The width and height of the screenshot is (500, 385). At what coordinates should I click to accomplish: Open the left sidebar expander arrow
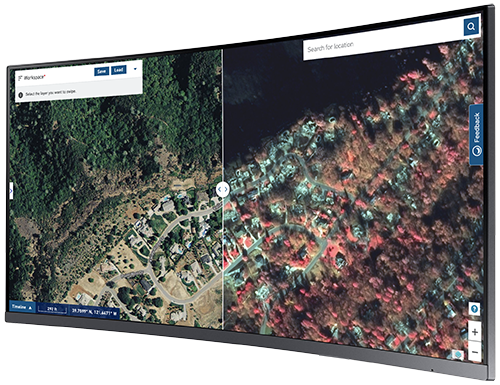[x=11, y=191]
